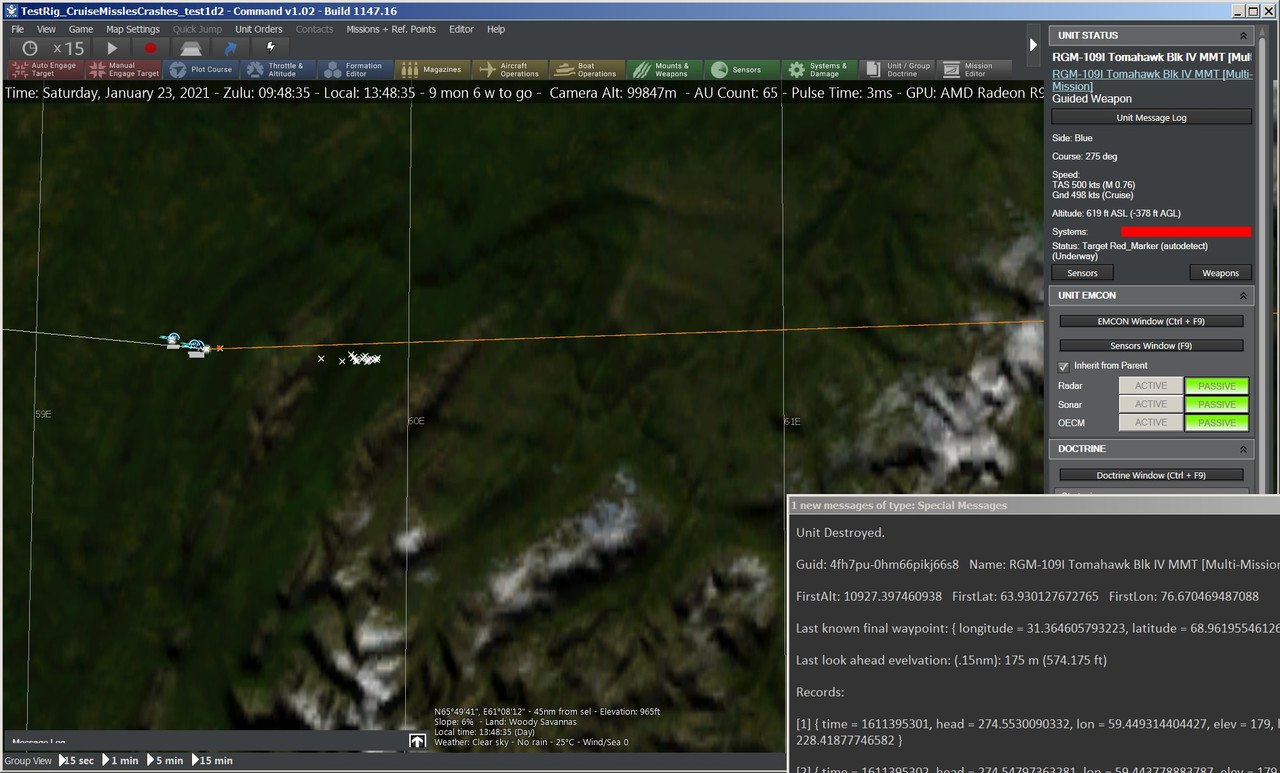Open the Unit Message Log

click(x=1151, y=118)
